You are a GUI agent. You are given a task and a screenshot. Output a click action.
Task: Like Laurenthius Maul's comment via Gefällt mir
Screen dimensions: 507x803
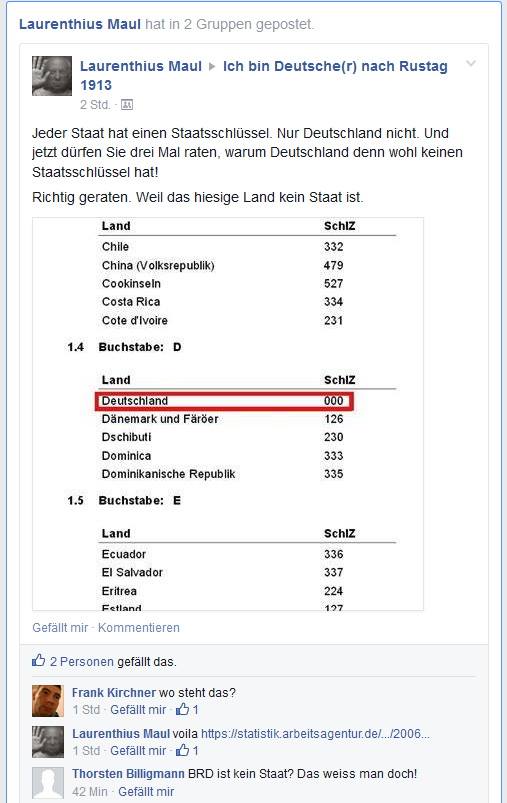pyautogui.click(x=138, y=750)
